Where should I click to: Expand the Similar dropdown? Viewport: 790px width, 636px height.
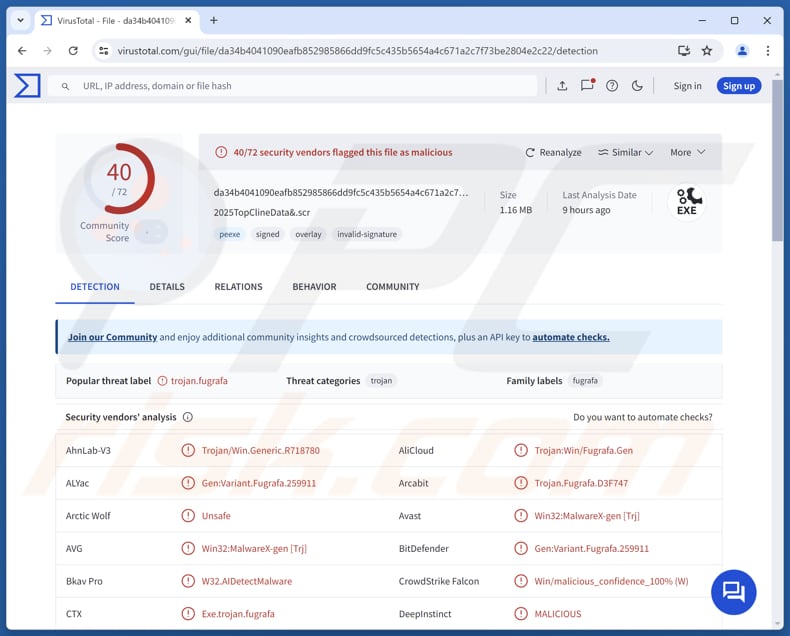625,153
